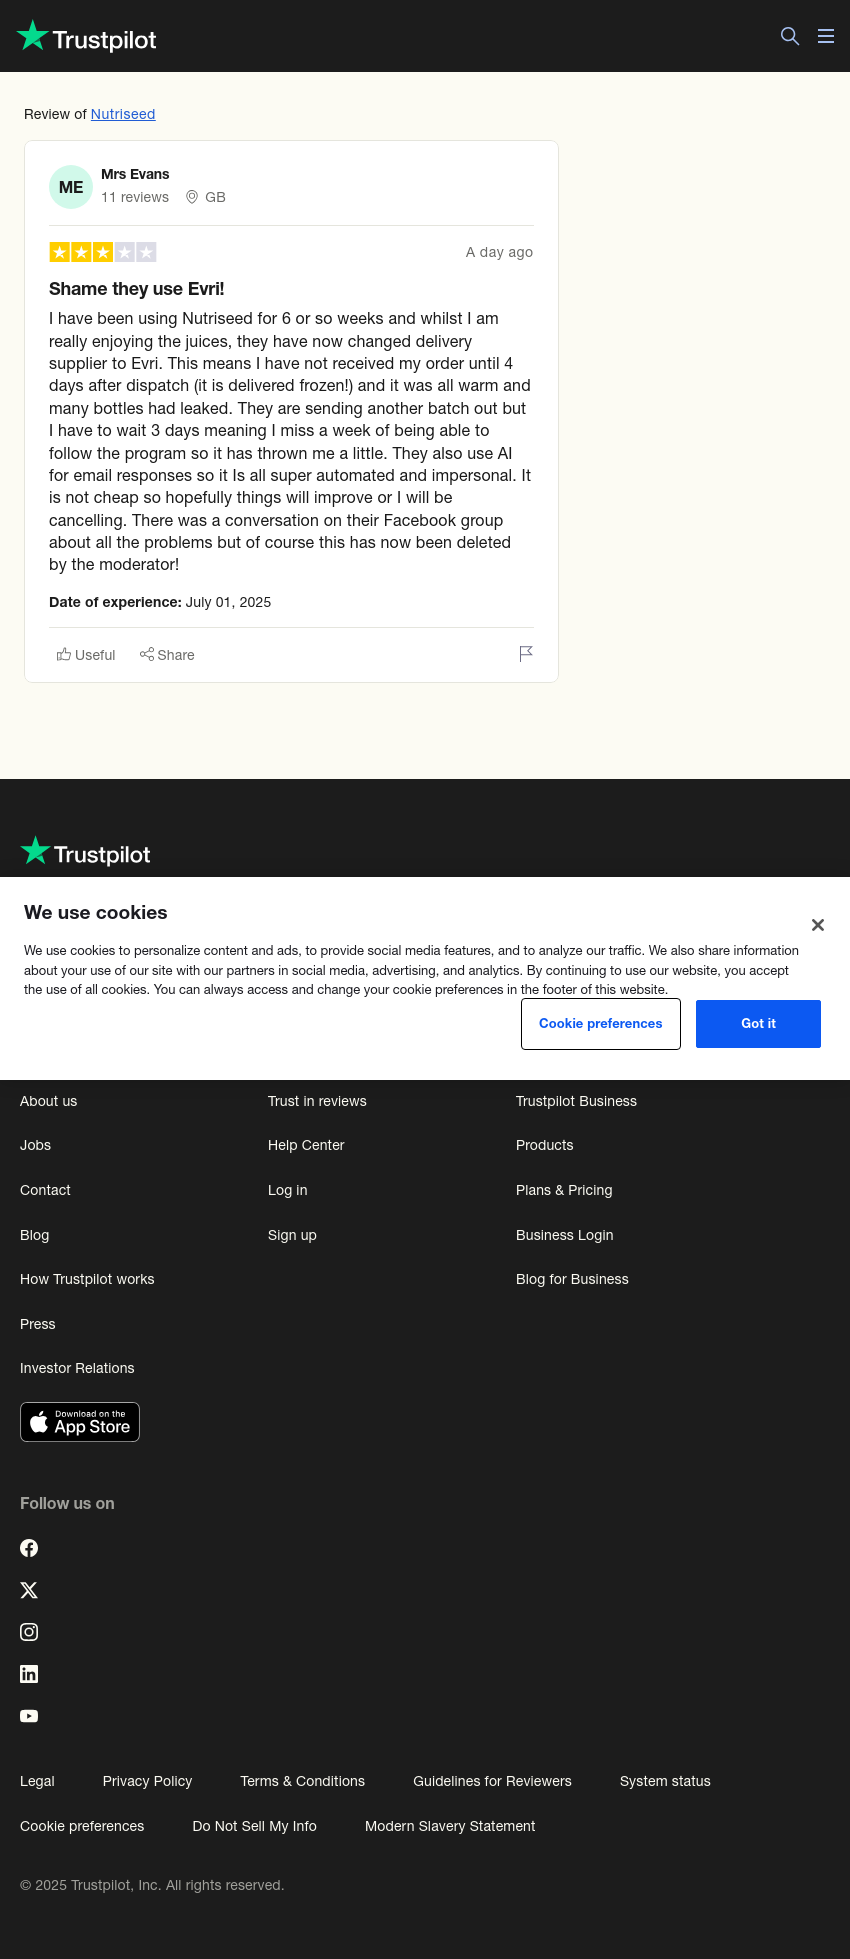
Task: Read the Privacy Policy
Action: [x=147, y=1781]
